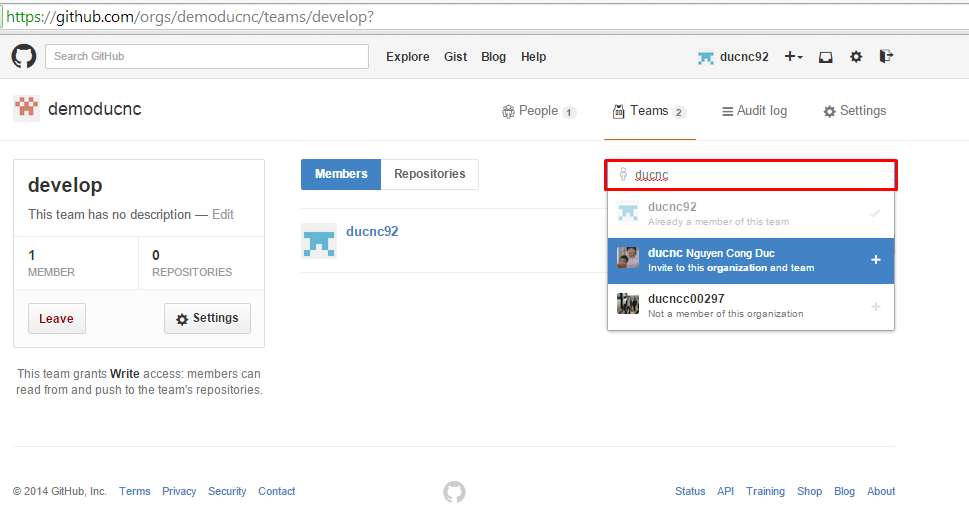
Task: Click the sign out icon
Action: click(886, 56)
